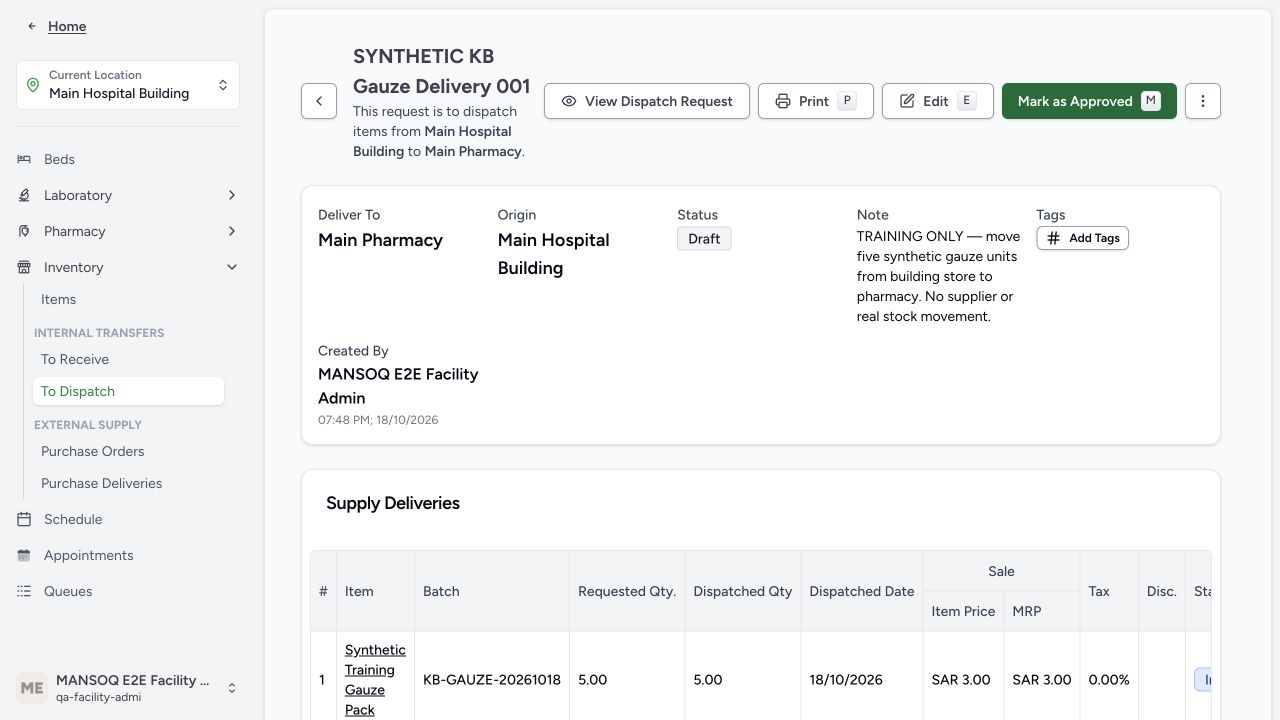Viewport: 1280px width, 720px height.
Task: Open the user account switcher arrows
Action: pos(232,688)
